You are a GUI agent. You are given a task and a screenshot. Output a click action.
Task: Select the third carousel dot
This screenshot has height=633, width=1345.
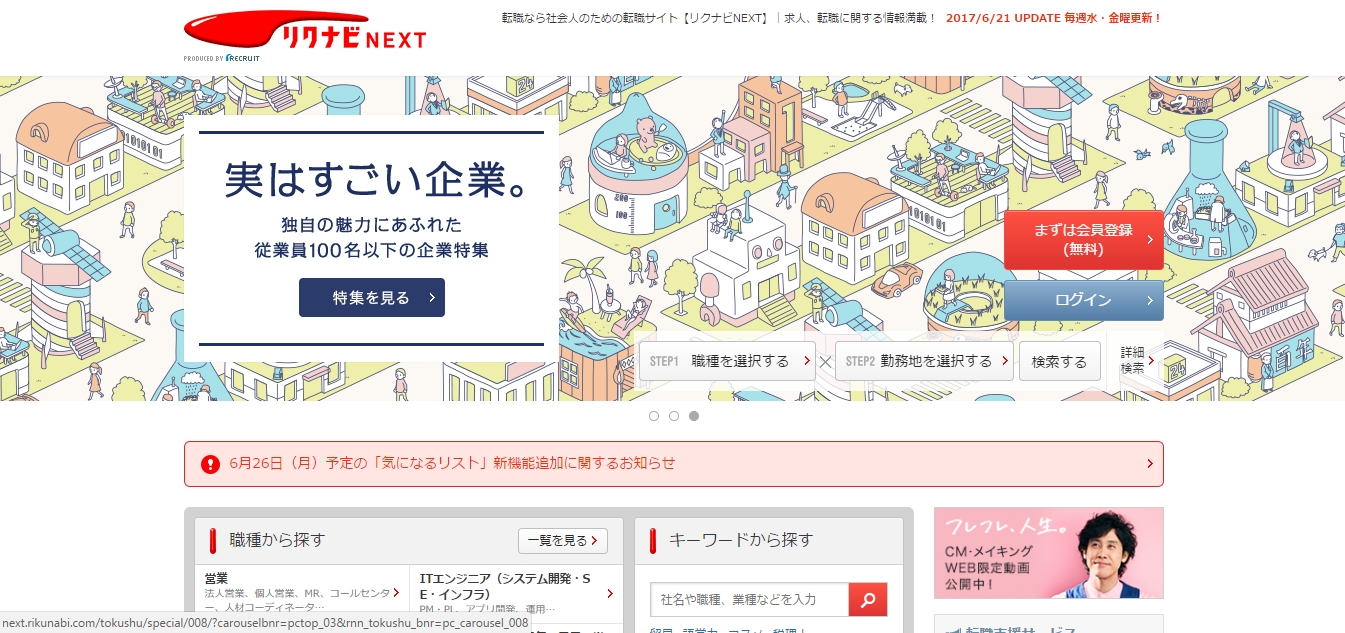point(695,414)
